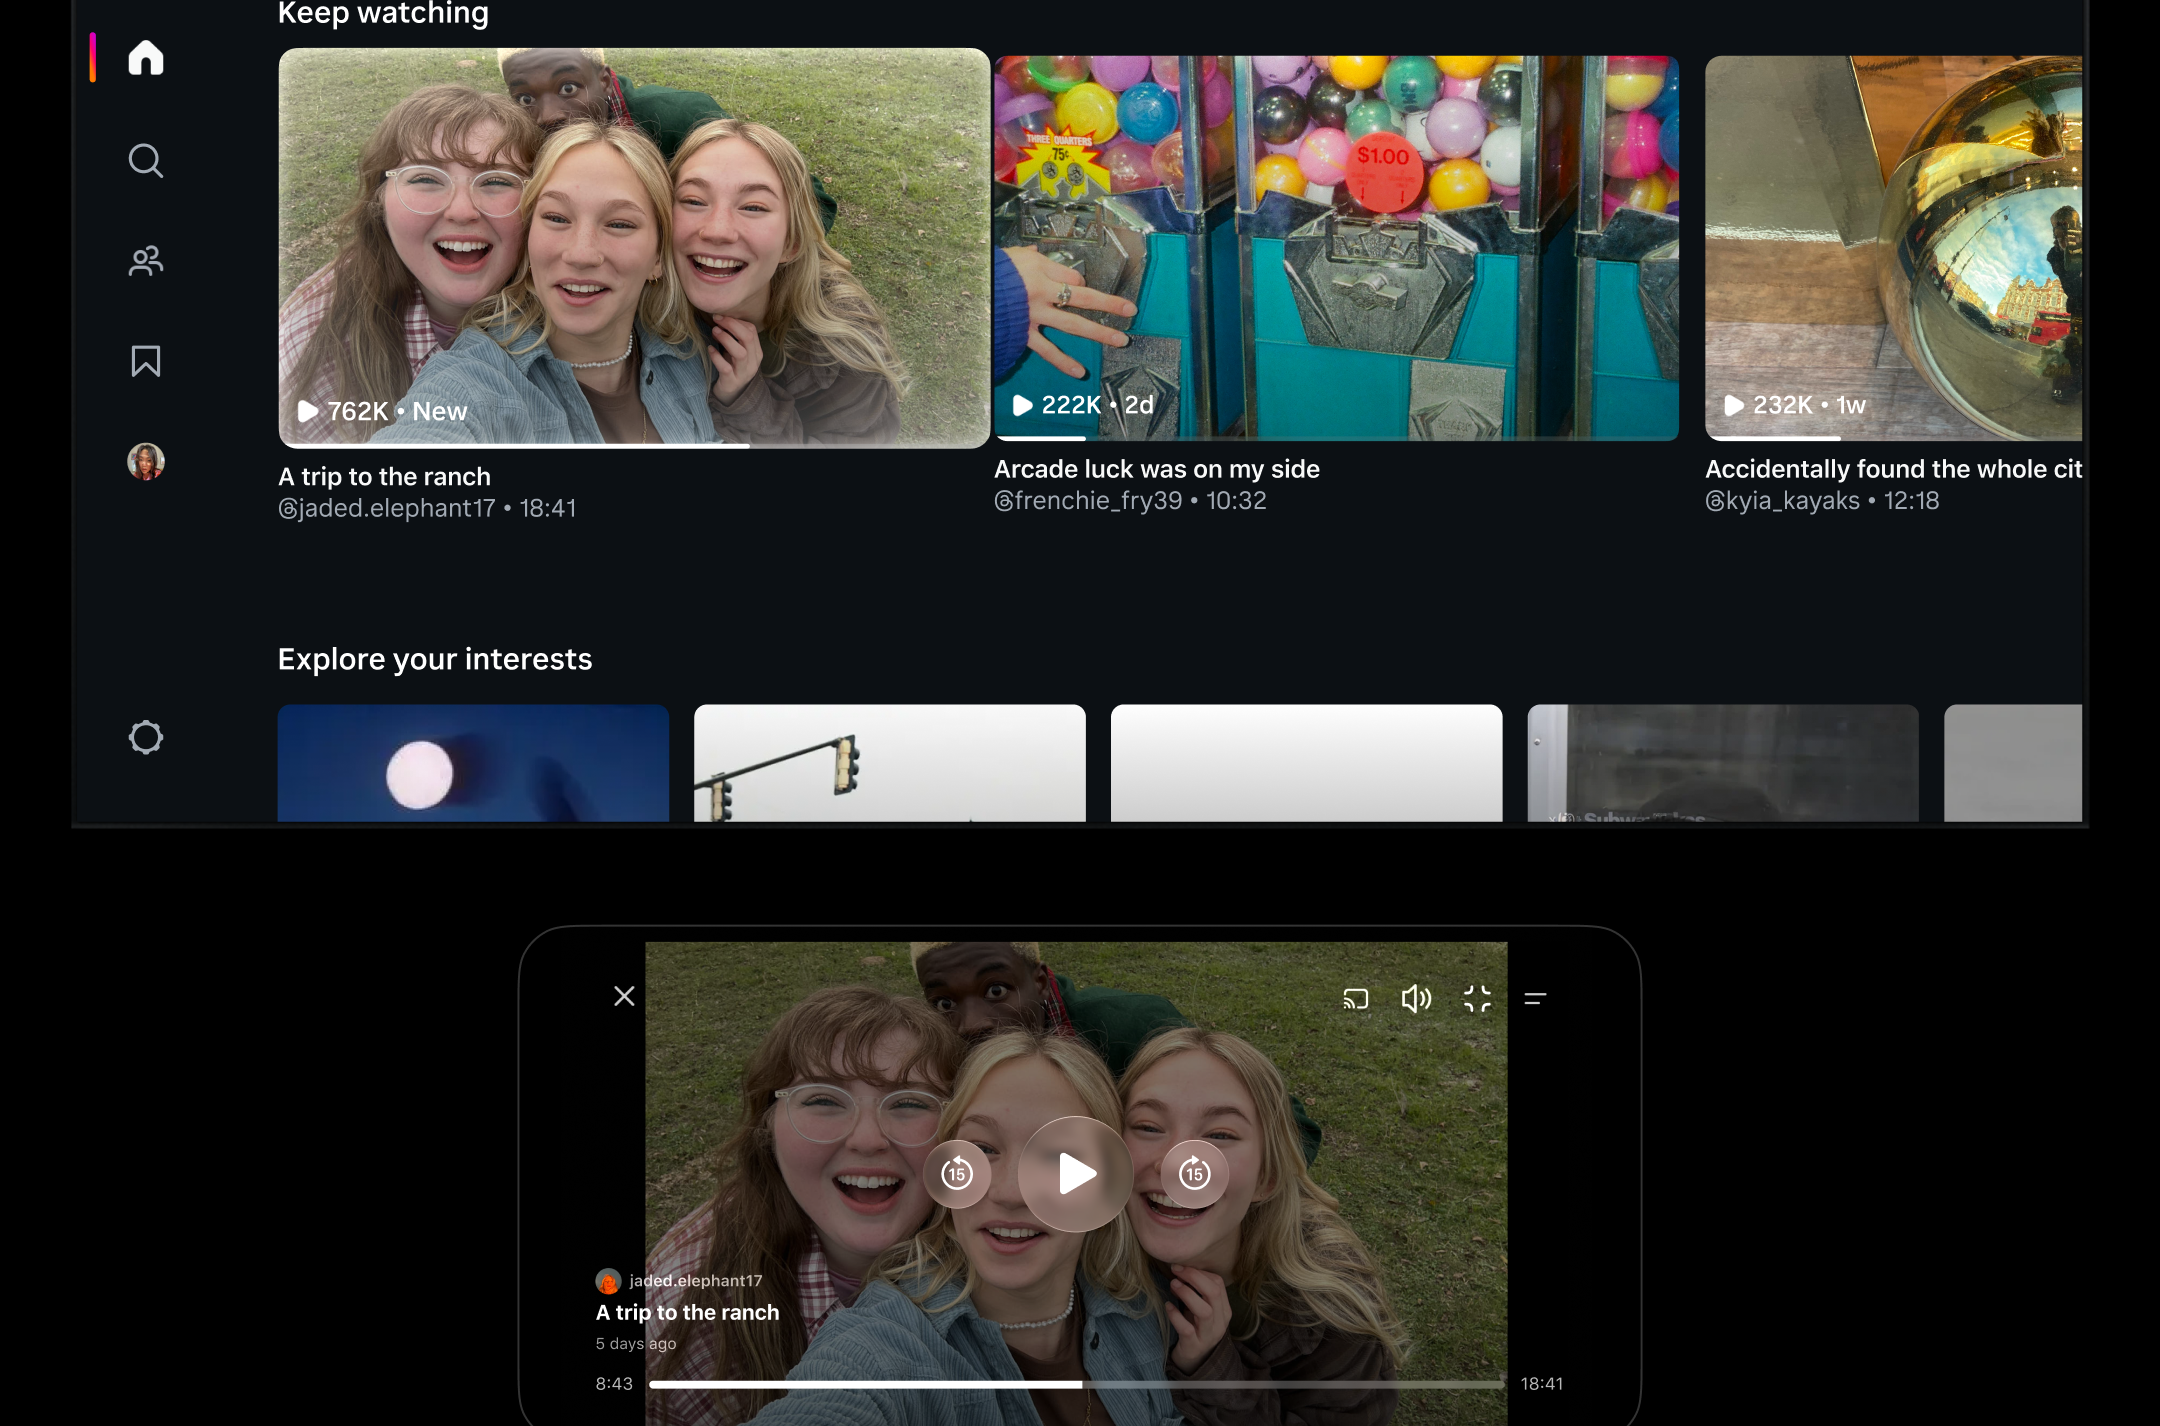
Task: Click 'A trip to the ranch' title in phone player
Action: coord(687,1312)
